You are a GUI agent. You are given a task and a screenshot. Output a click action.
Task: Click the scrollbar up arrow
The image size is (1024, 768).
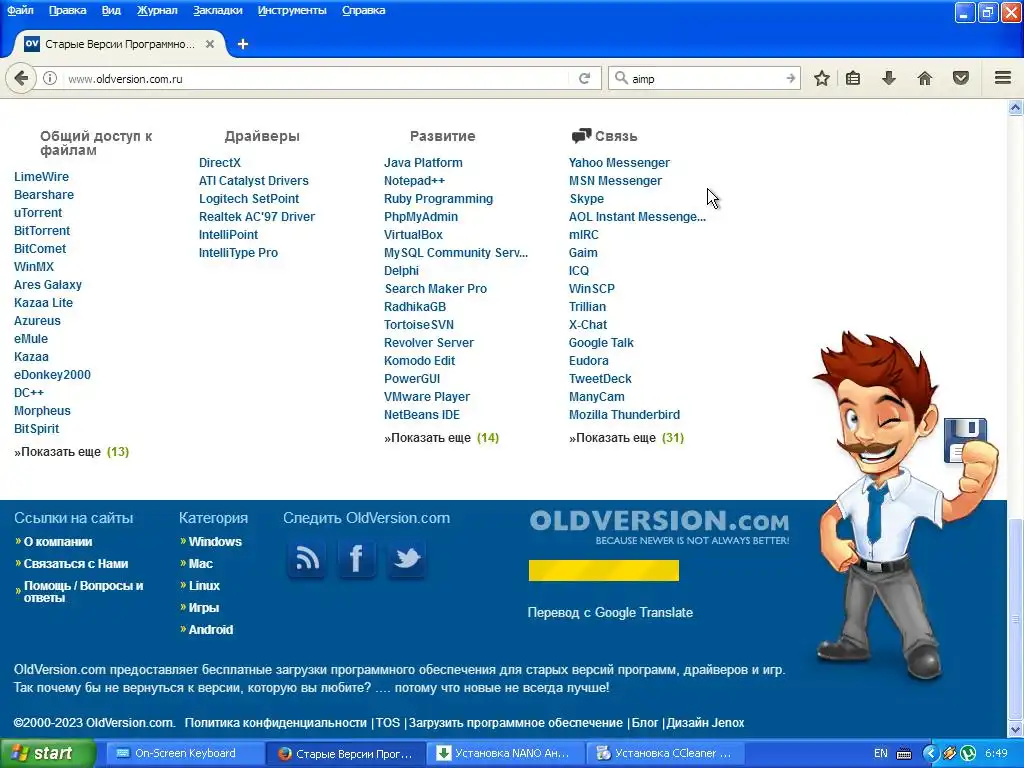1016,107
